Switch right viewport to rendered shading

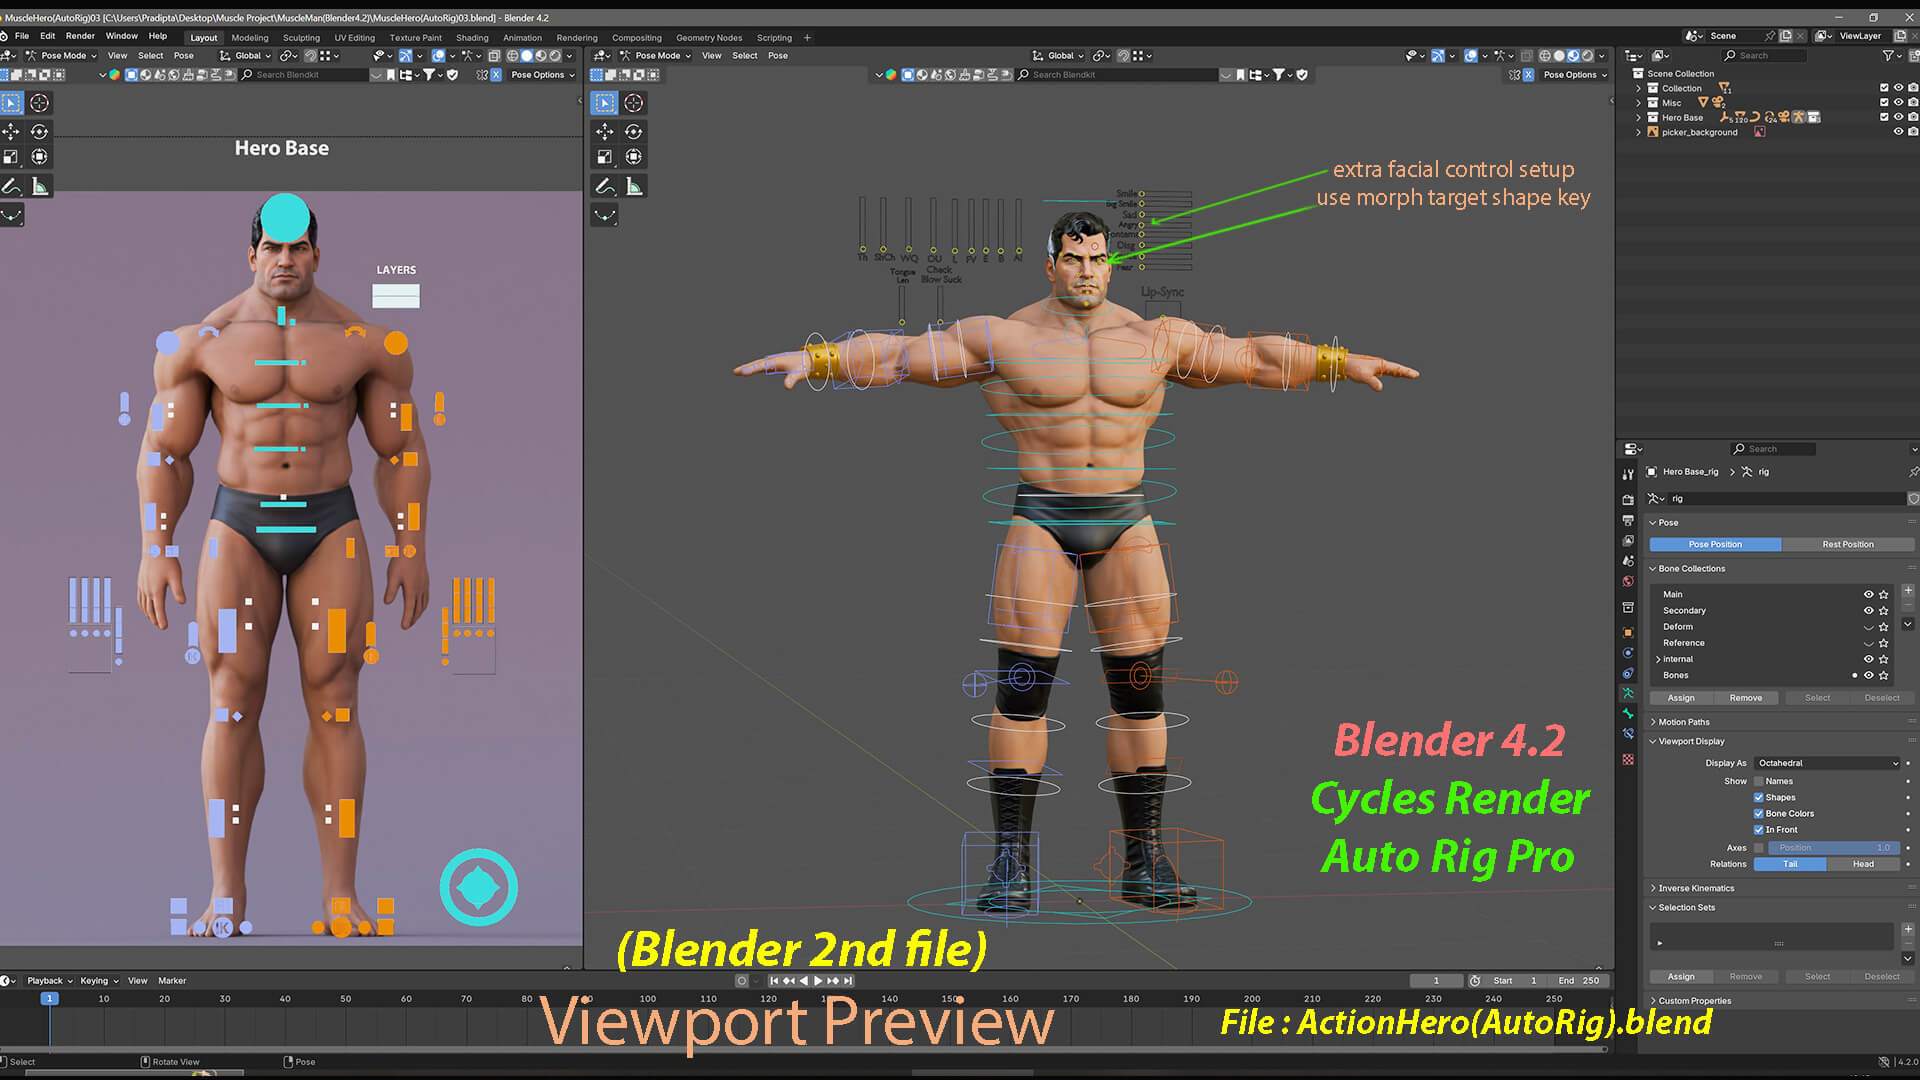pos(1587,56)
